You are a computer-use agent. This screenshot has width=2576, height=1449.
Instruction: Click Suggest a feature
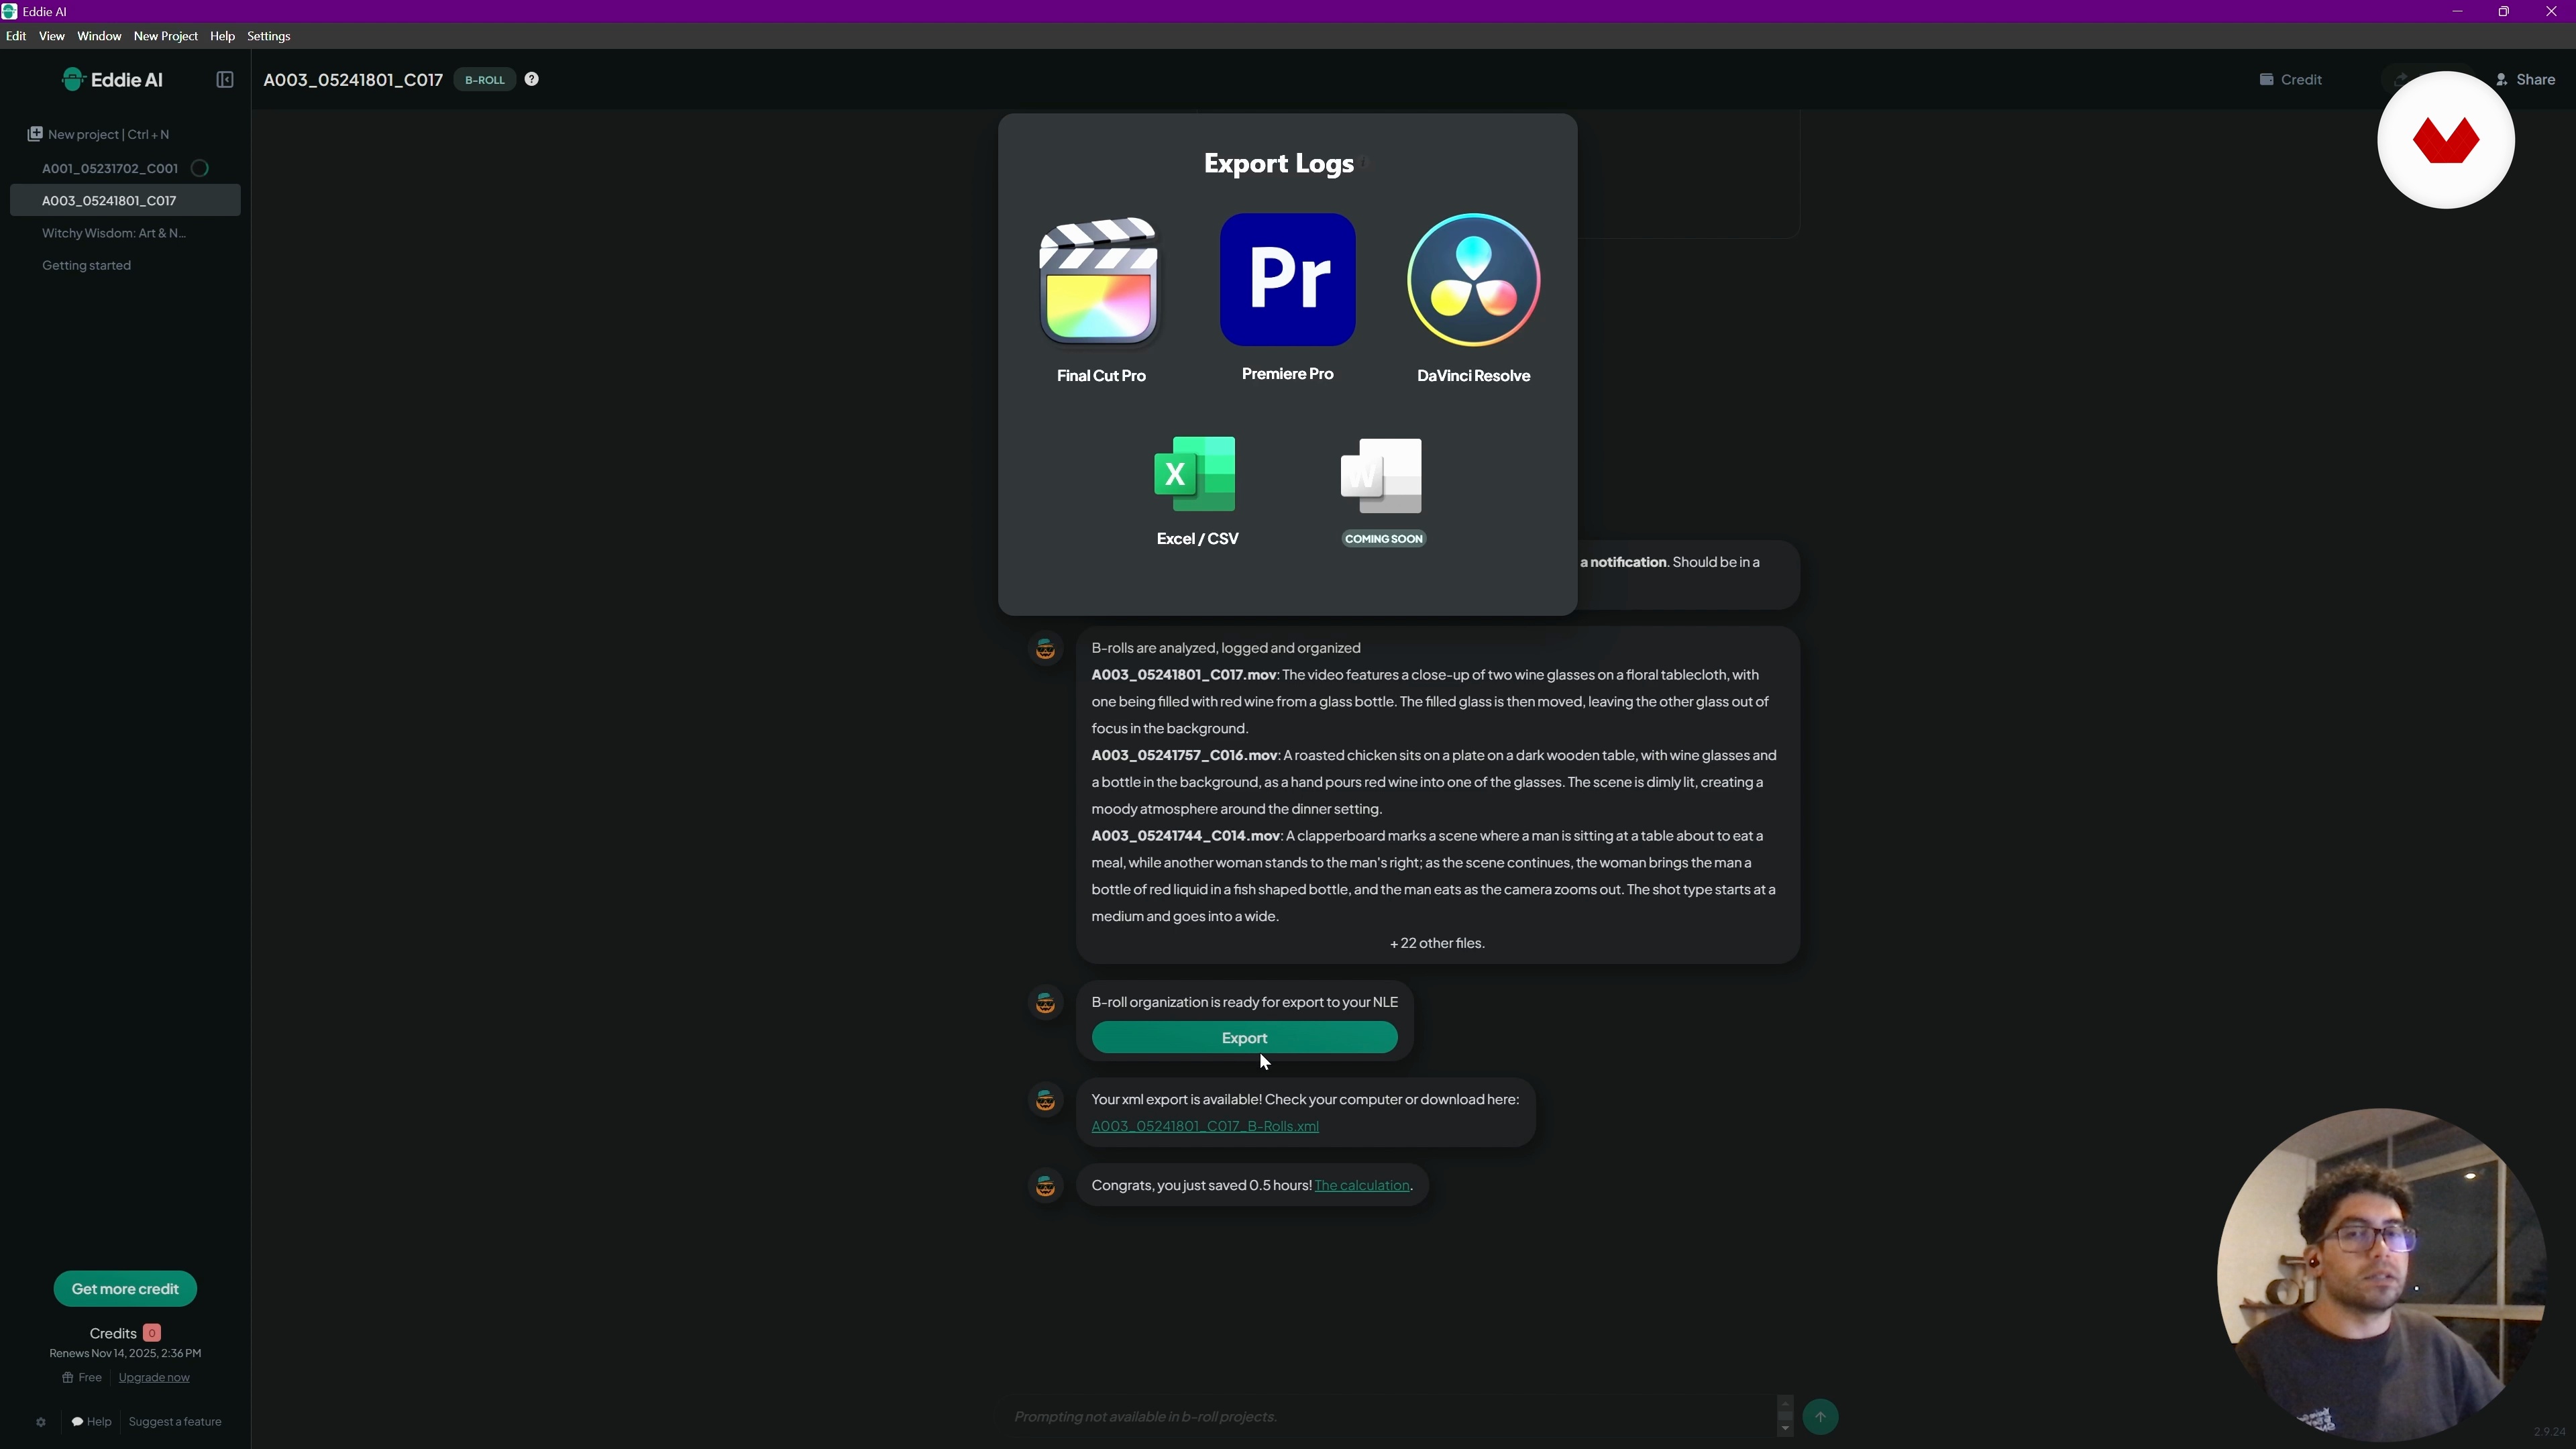click(175, 1422)
